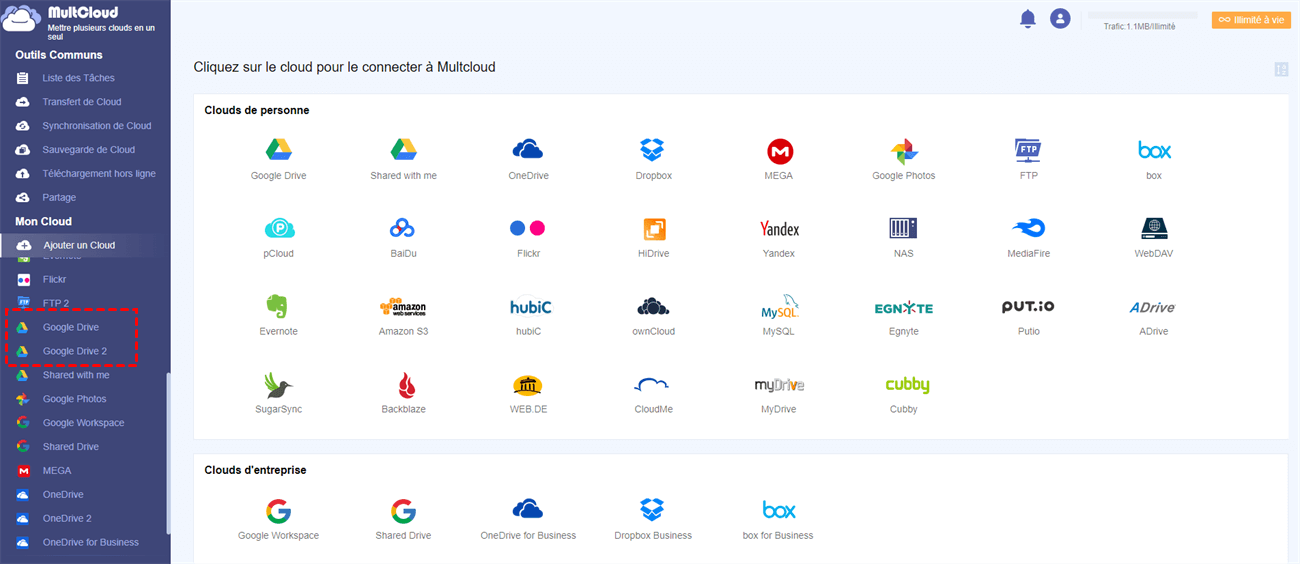Image resolution: width=1300 pixels, height=564 pixels.
Task: Click the sidebar vertical scrollbar
Action: 168,453
